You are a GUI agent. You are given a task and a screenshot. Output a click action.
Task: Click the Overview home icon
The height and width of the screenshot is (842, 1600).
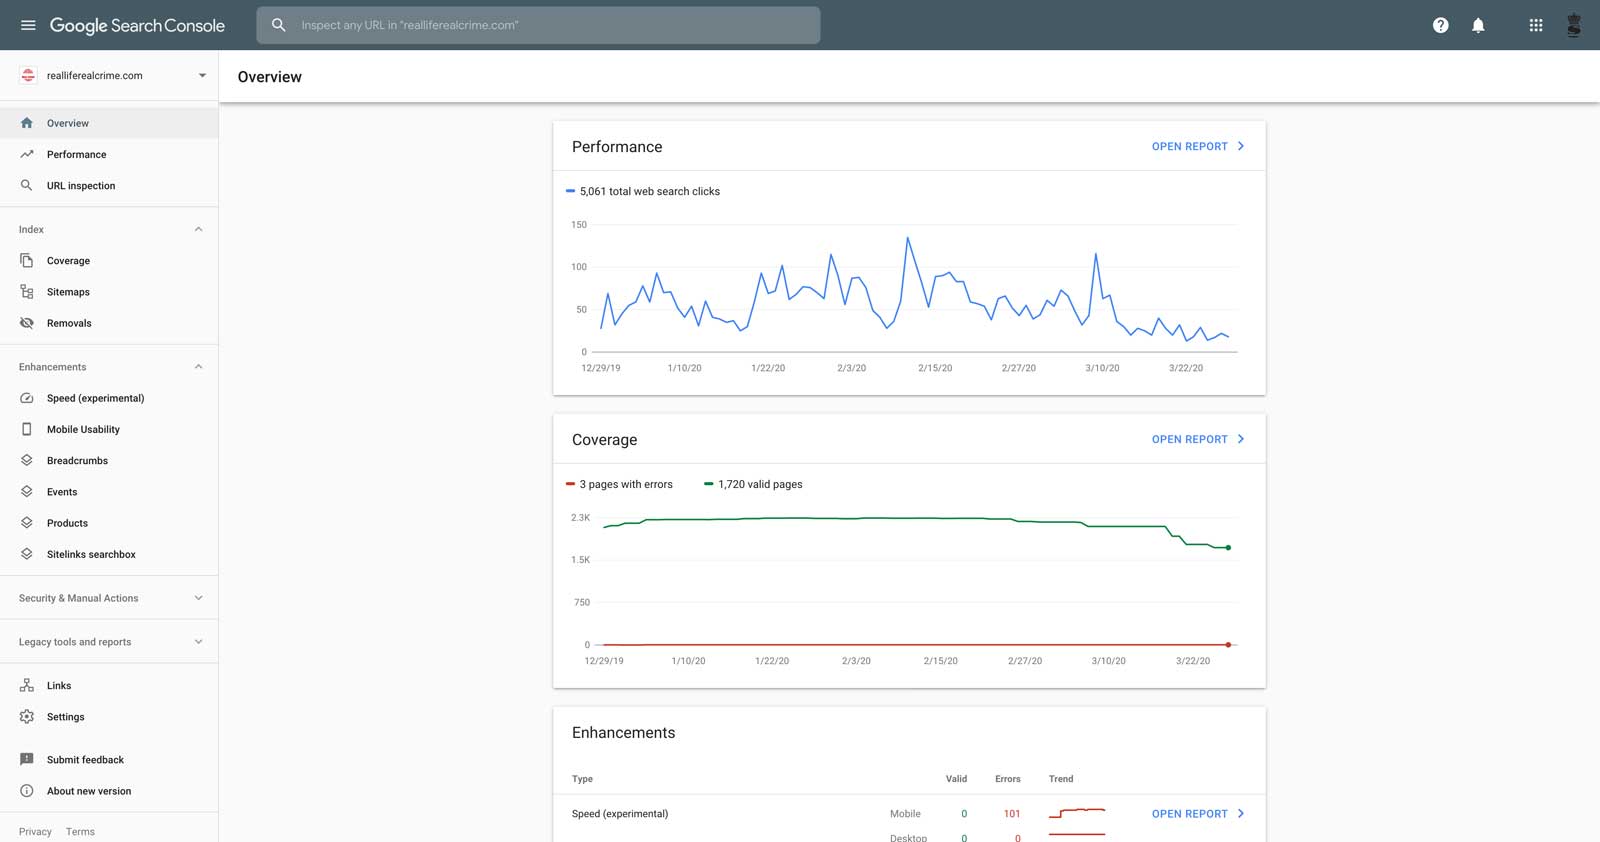(27, 123)
